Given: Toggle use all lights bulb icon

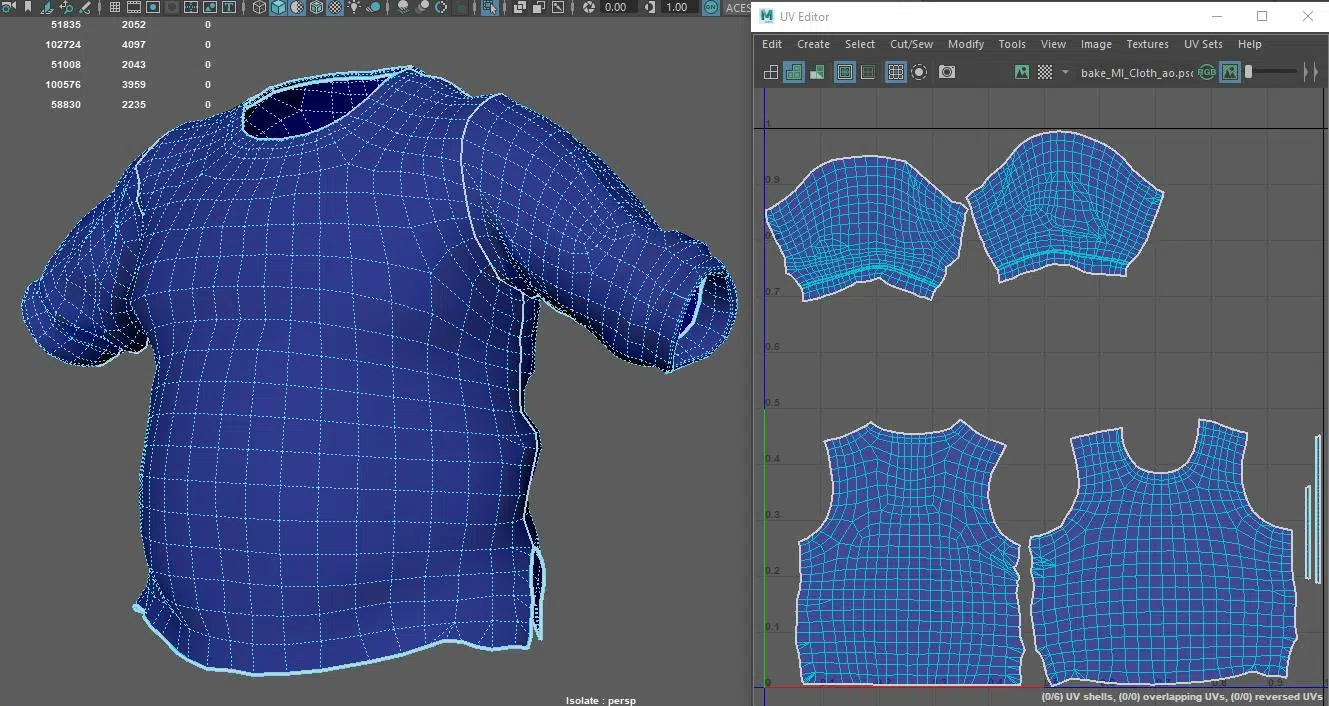Looking at the screenshot, I should click(x=356, y=8).
